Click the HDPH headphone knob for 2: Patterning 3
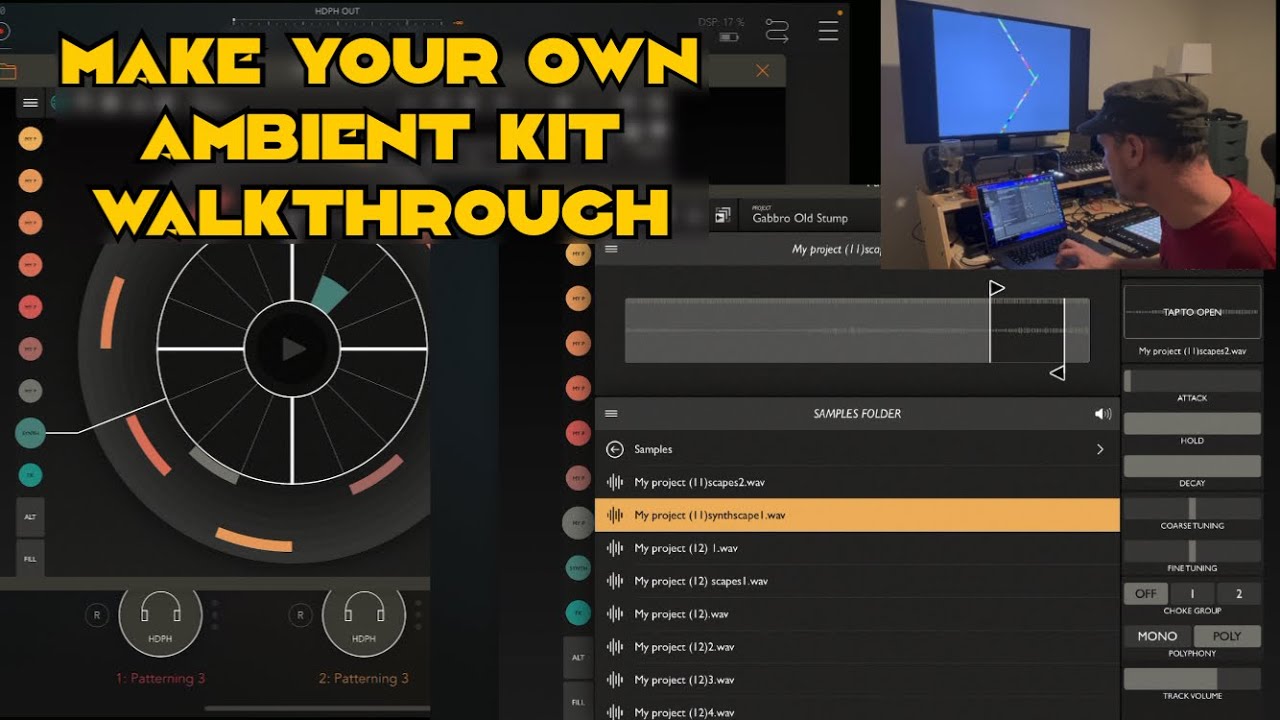 coord(364,617)
